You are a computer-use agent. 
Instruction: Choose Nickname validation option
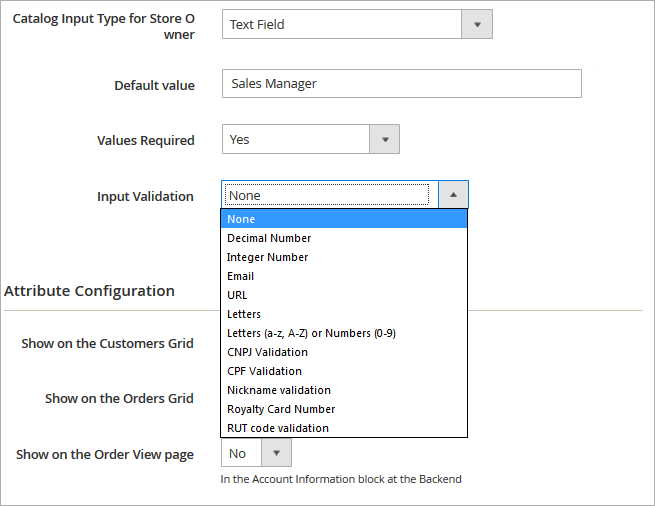[x=278, y=390]
